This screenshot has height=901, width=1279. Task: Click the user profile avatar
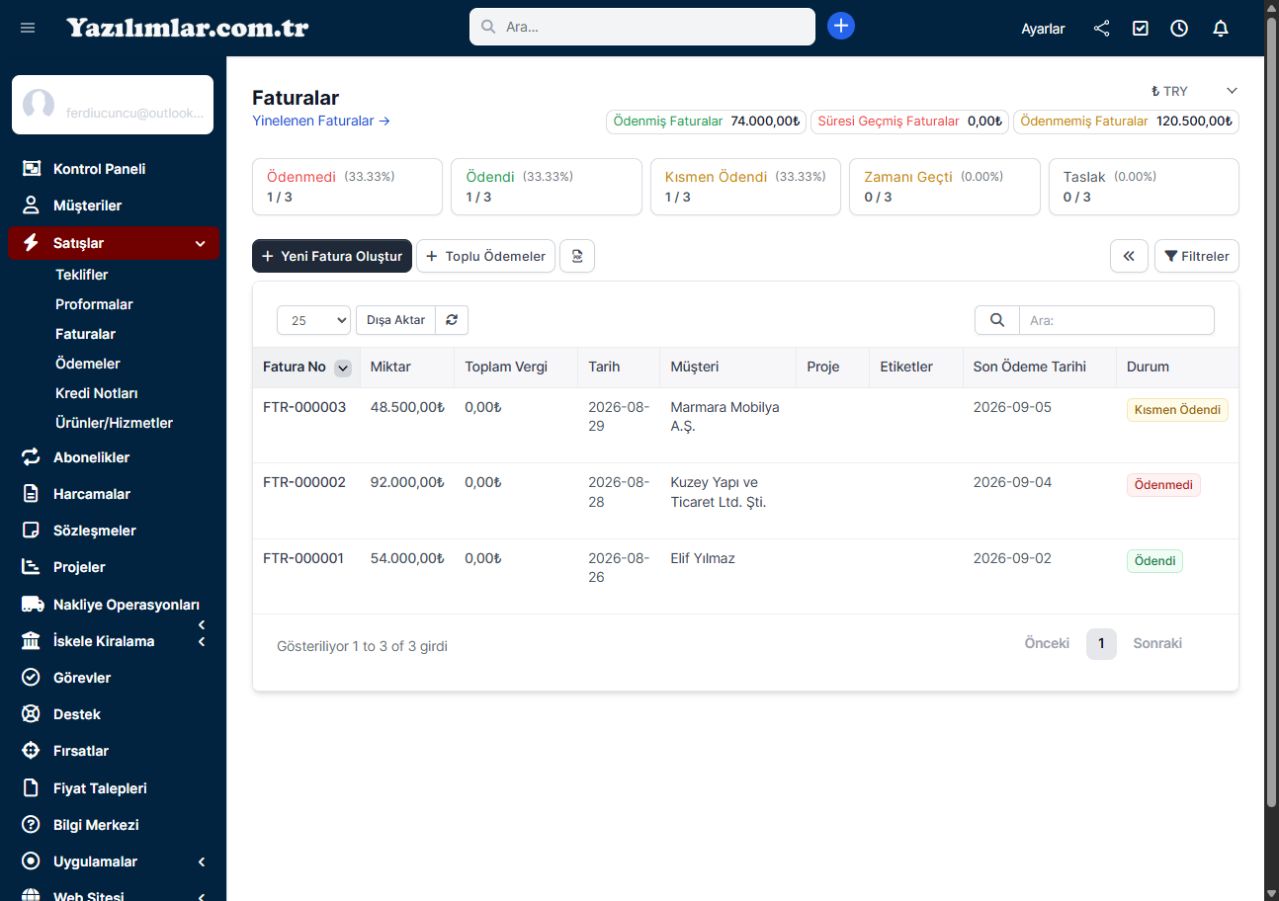tap(39, 105)
